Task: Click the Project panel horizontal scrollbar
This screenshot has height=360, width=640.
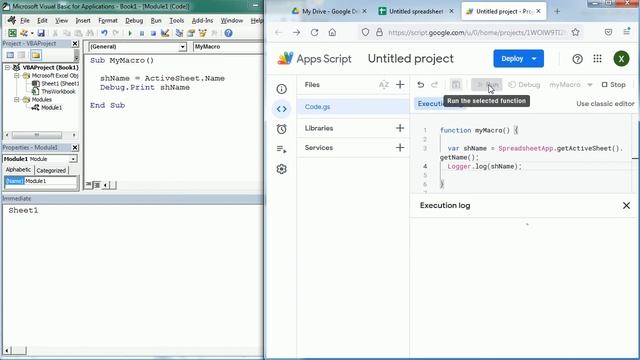Action: coord(40,135)
